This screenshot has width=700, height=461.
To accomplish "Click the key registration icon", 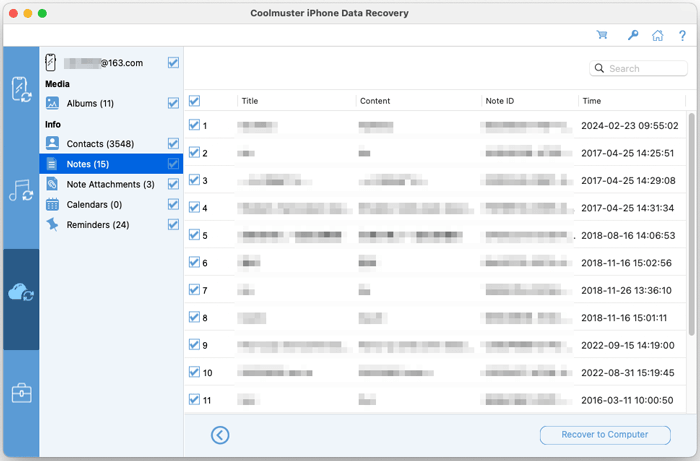I will (631, 35).
